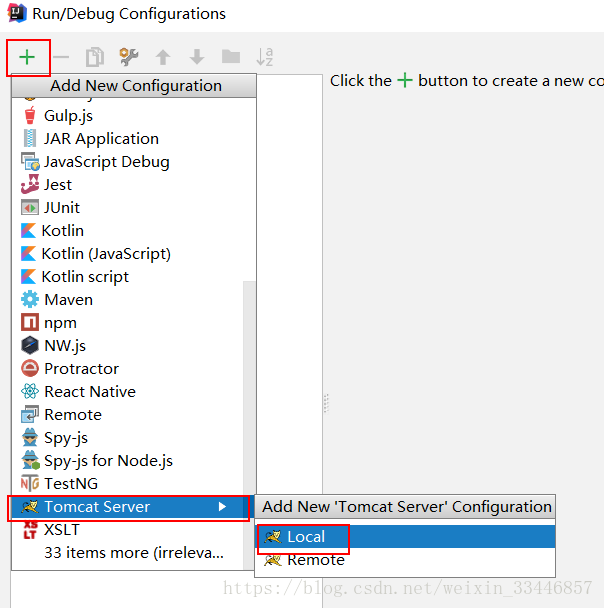Click the Spy-js label text
This screenshot has height=608, width=604.
[66, 438]
